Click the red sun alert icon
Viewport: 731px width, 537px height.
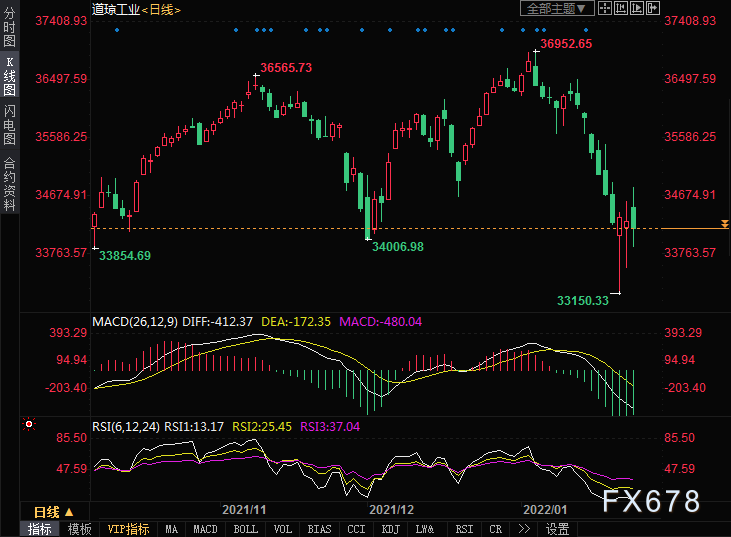point(29,424)
